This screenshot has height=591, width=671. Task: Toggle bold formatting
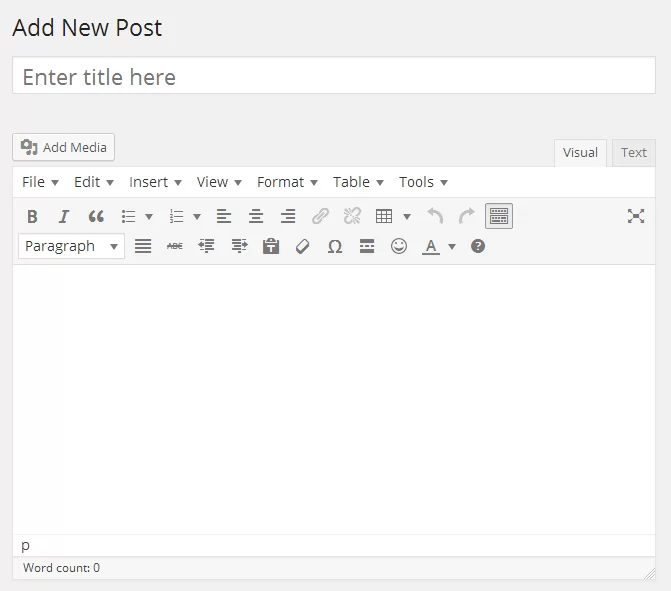pos(32,216)
